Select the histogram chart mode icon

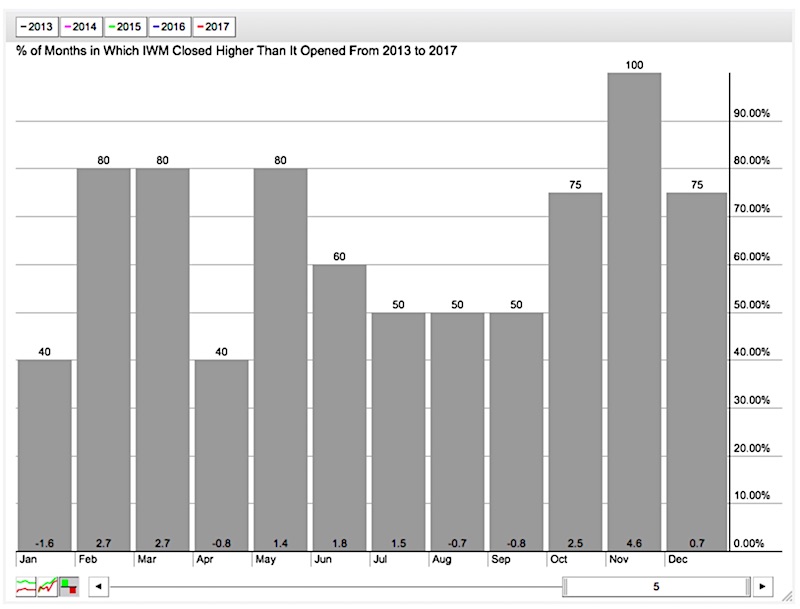(x=69, y=587)
